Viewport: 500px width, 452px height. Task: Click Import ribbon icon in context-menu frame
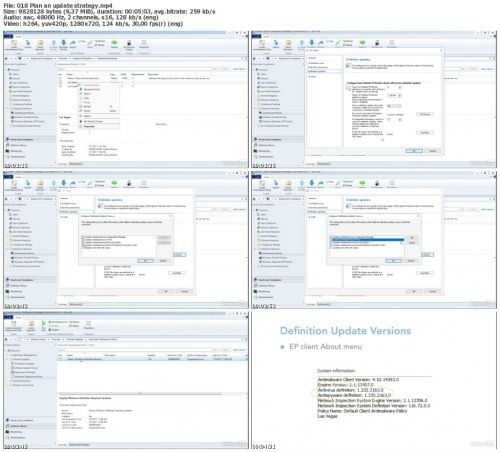click(x=28, y=43)
